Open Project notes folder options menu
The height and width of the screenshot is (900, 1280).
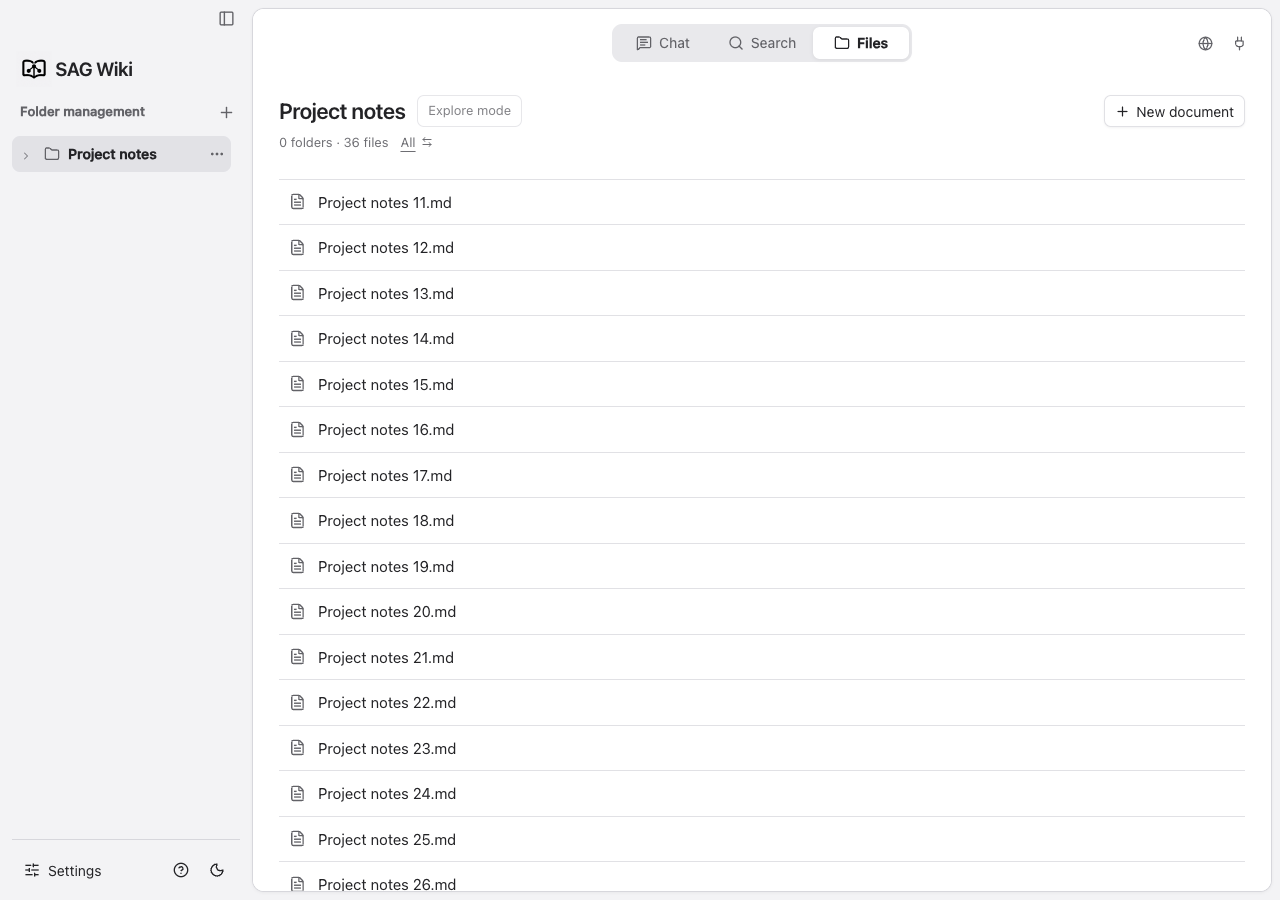click(216, 154)
